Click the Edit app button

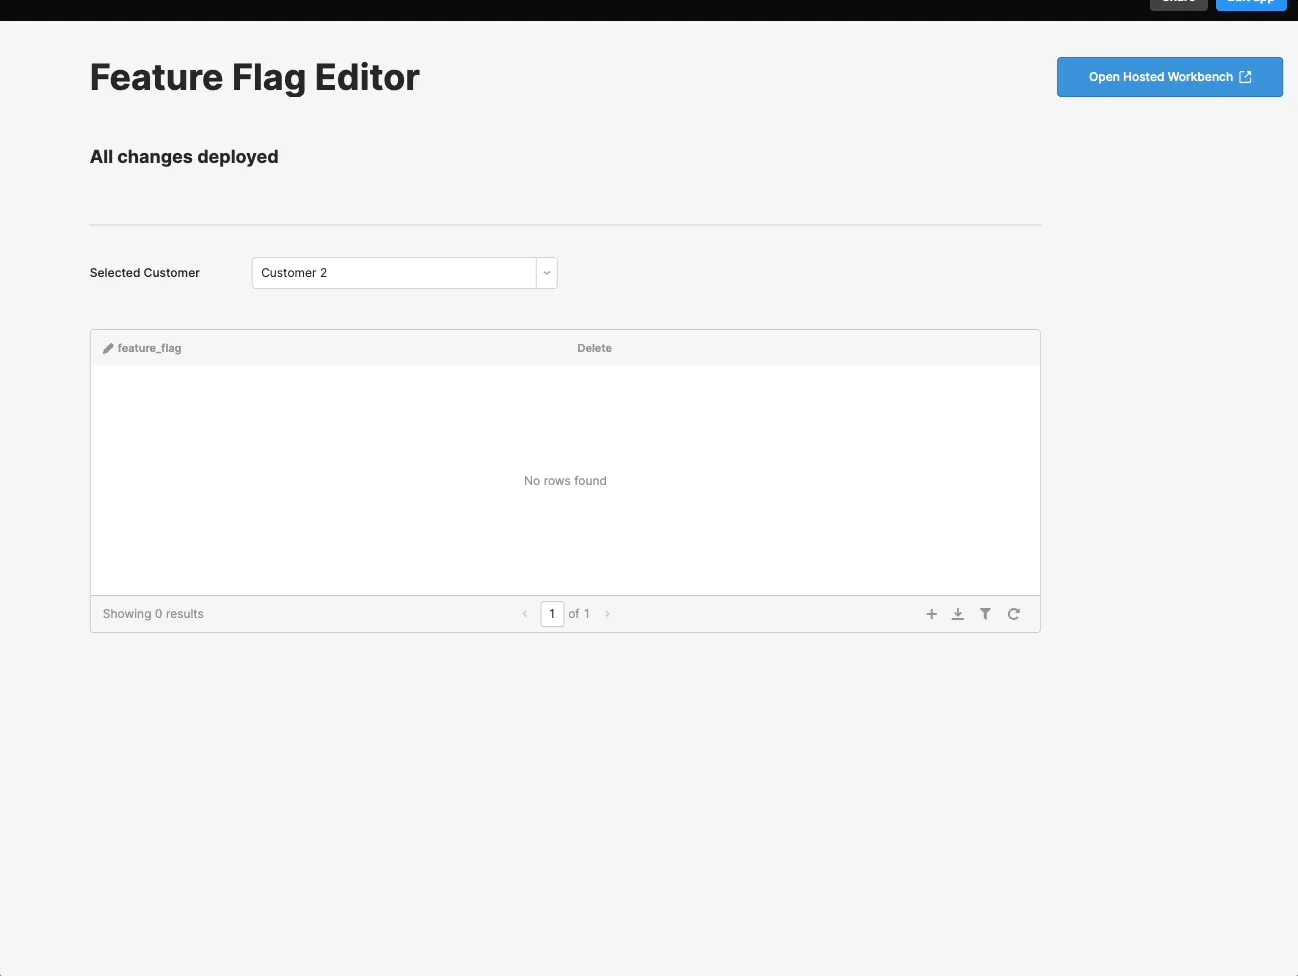(1251, 4)
